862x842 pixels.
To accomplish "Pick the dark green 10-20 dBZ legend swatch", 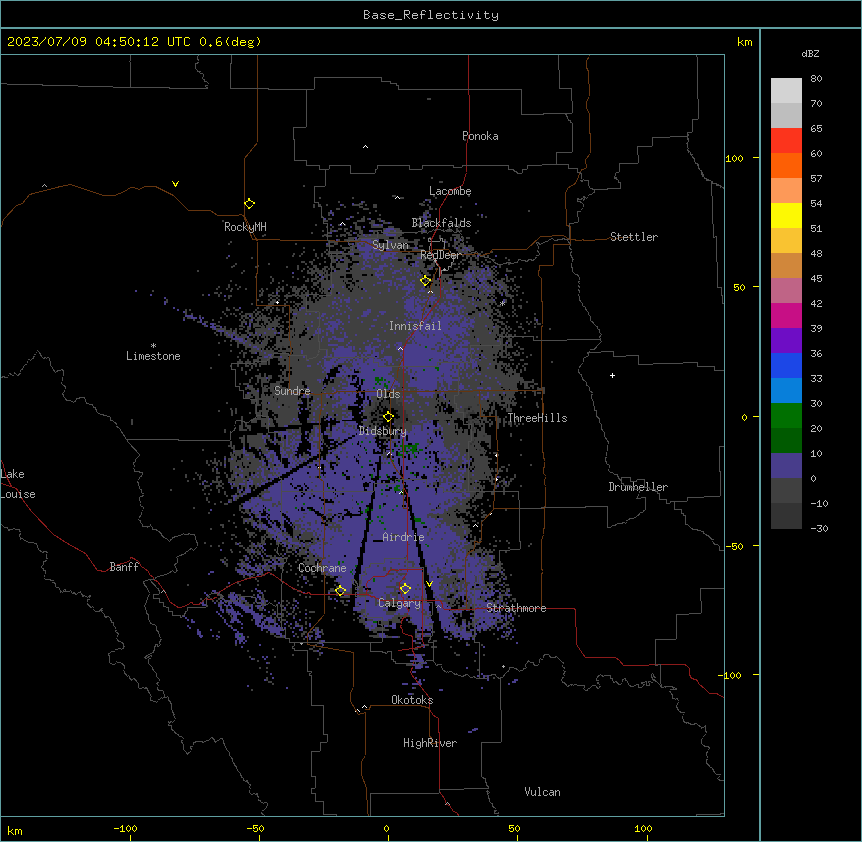I will tap(786, 441).
